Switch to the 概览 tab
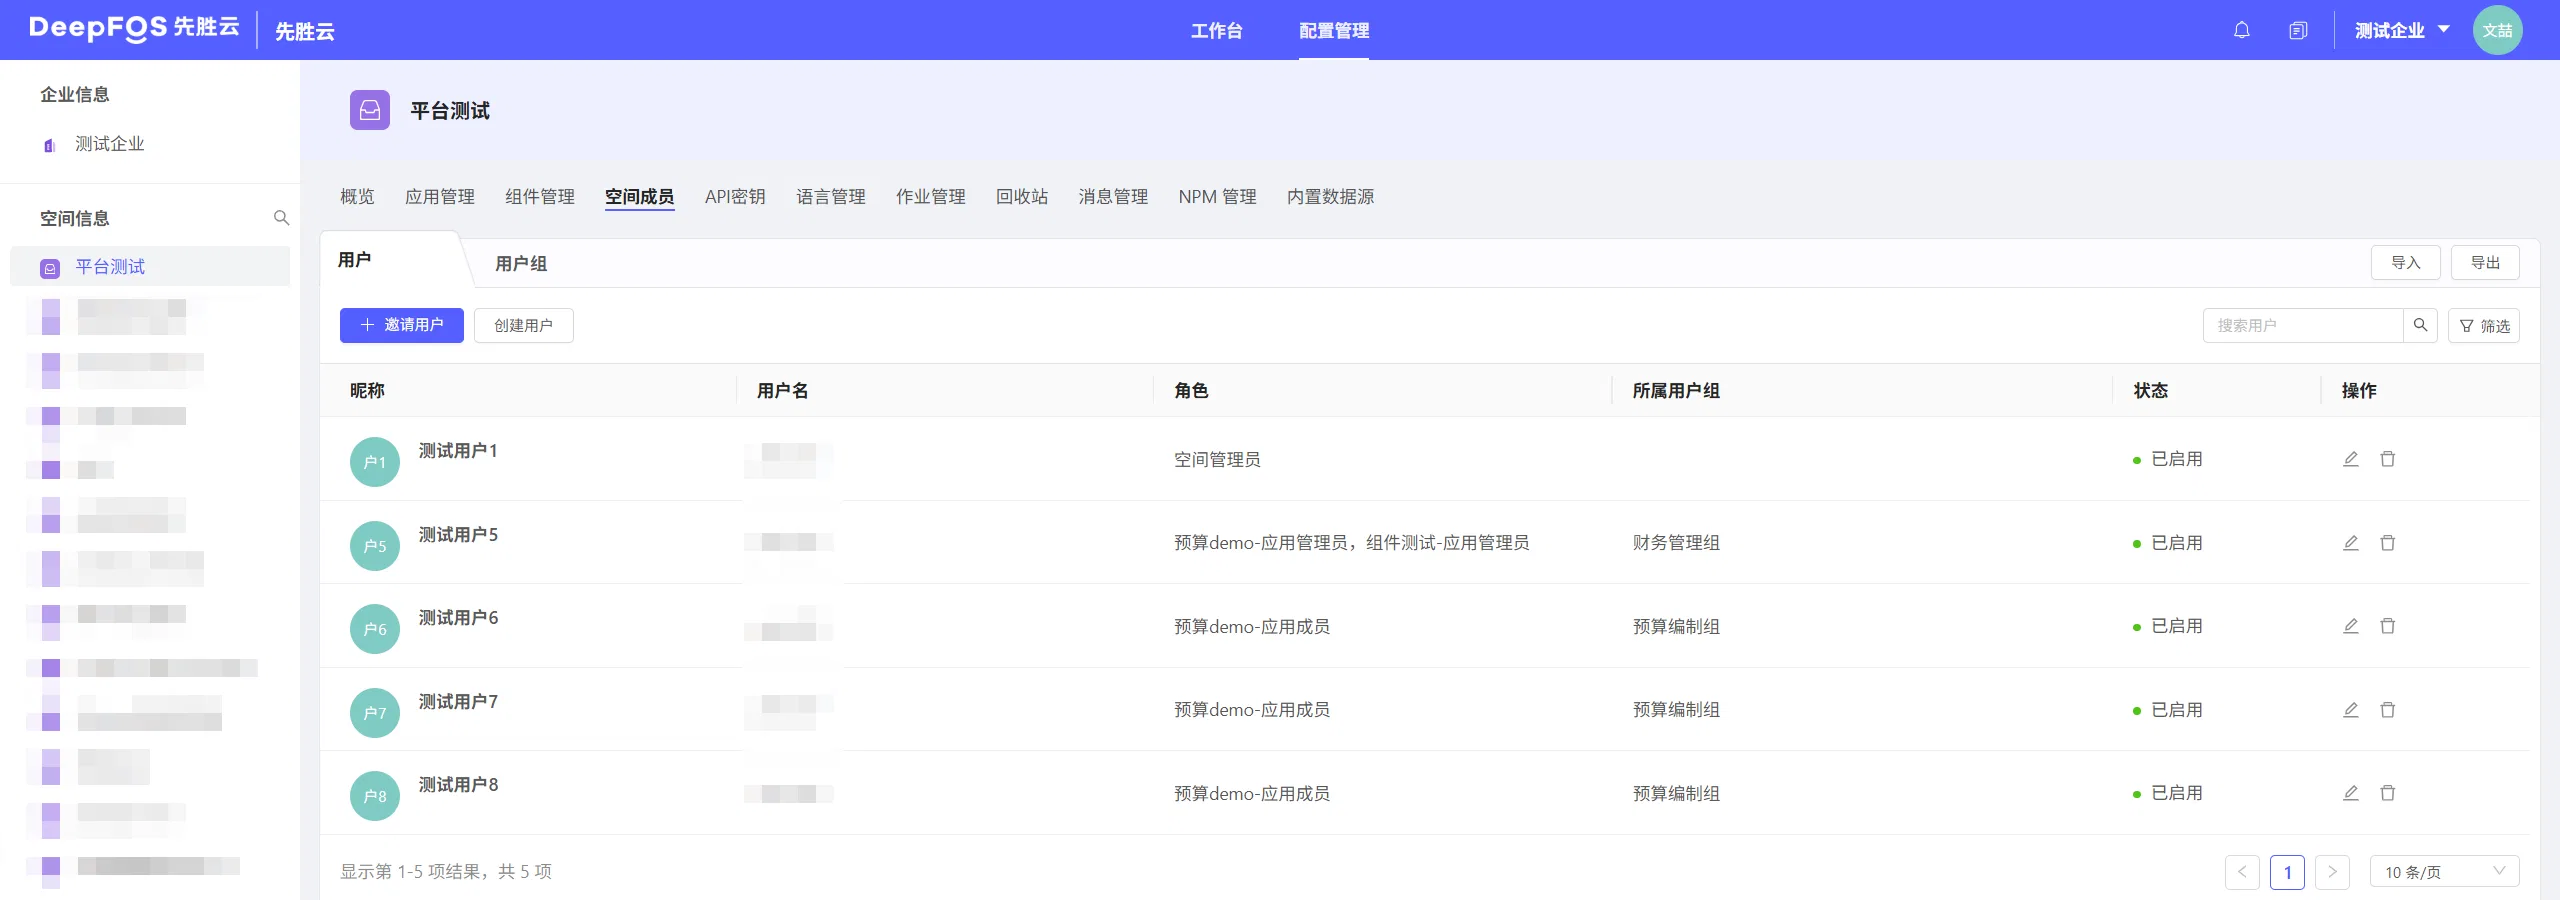 coord(357,197)
